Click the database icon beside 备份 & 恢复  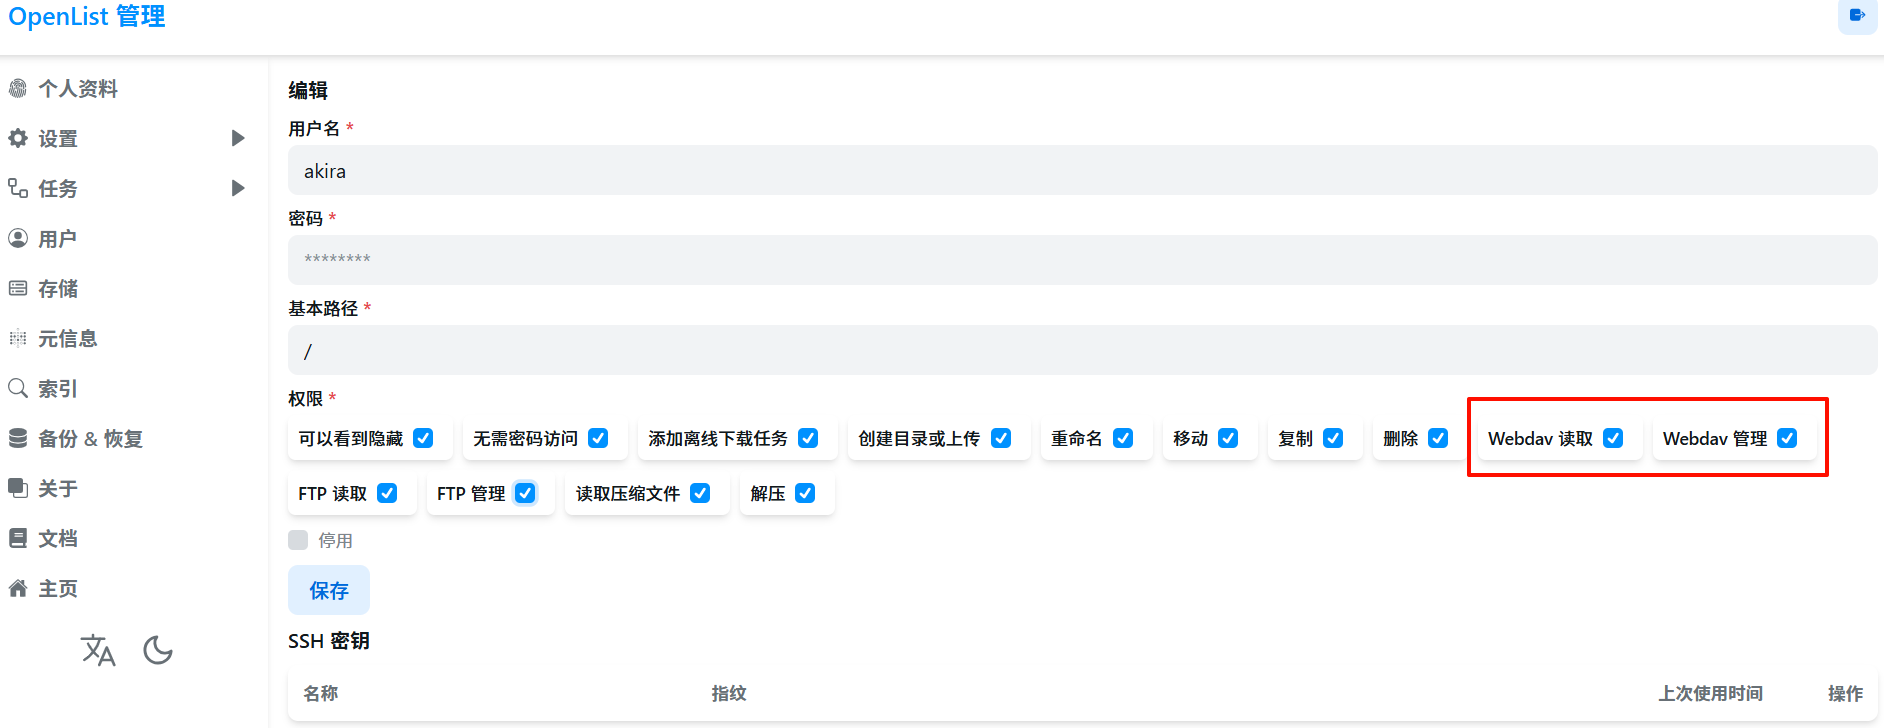[18, 438]
